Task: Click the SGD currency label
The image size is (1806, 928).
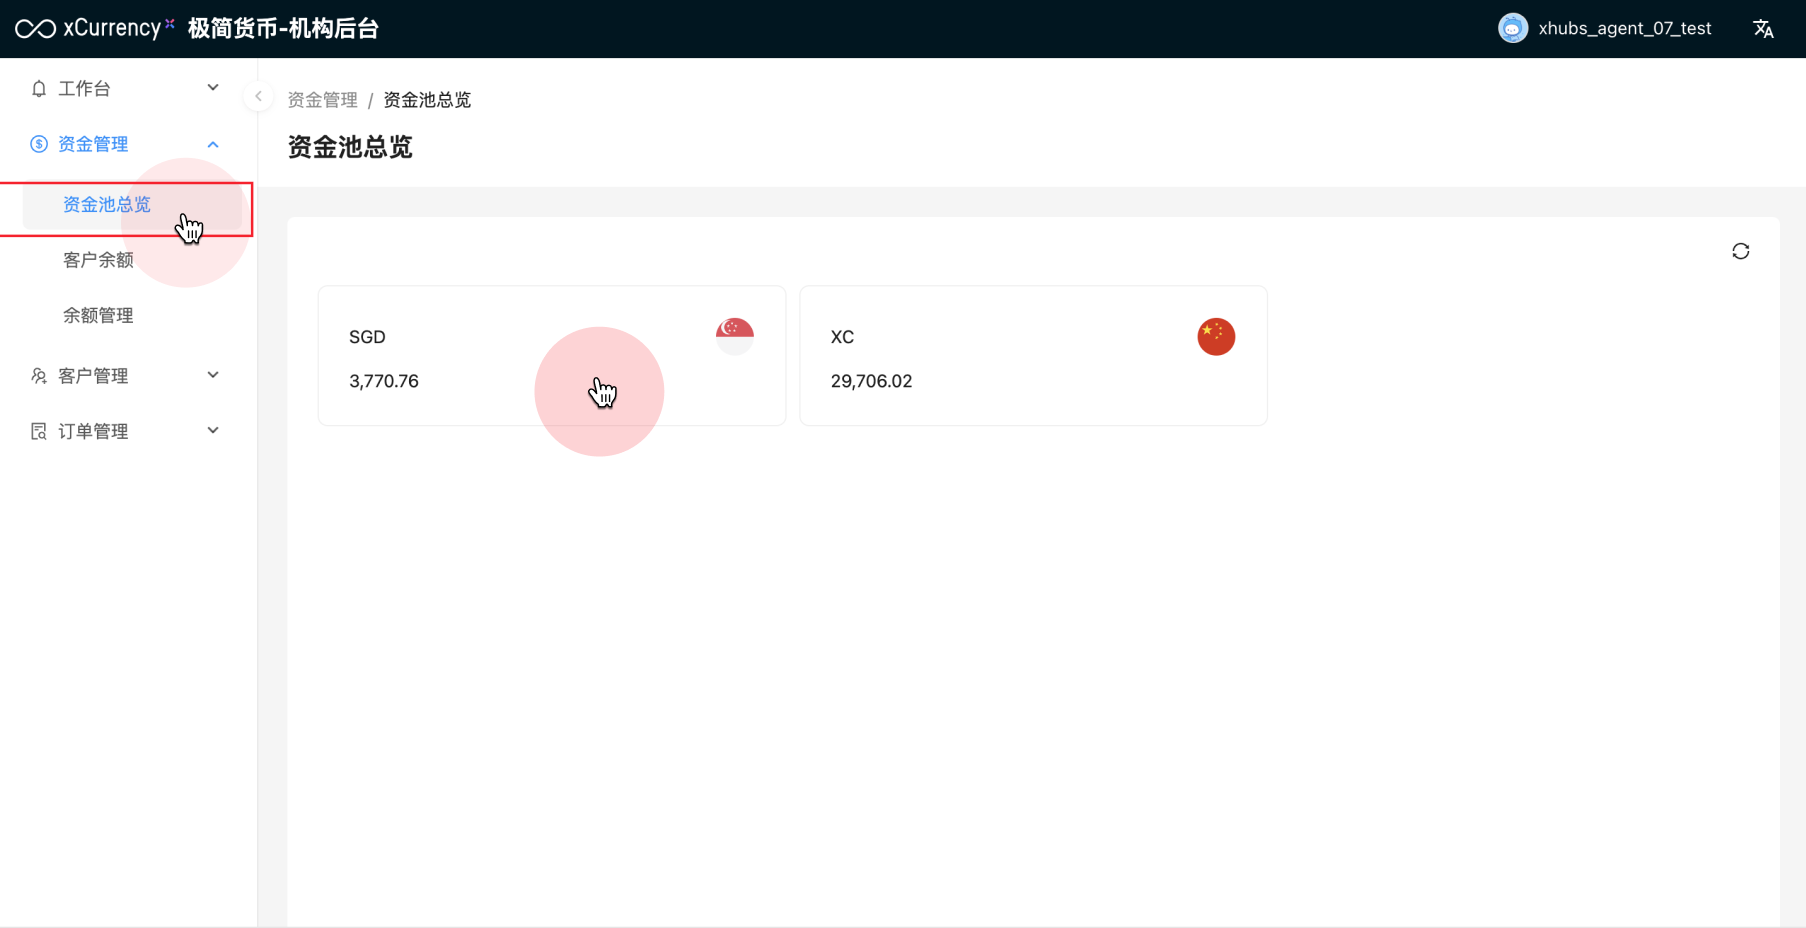Action: click(367, 337)
